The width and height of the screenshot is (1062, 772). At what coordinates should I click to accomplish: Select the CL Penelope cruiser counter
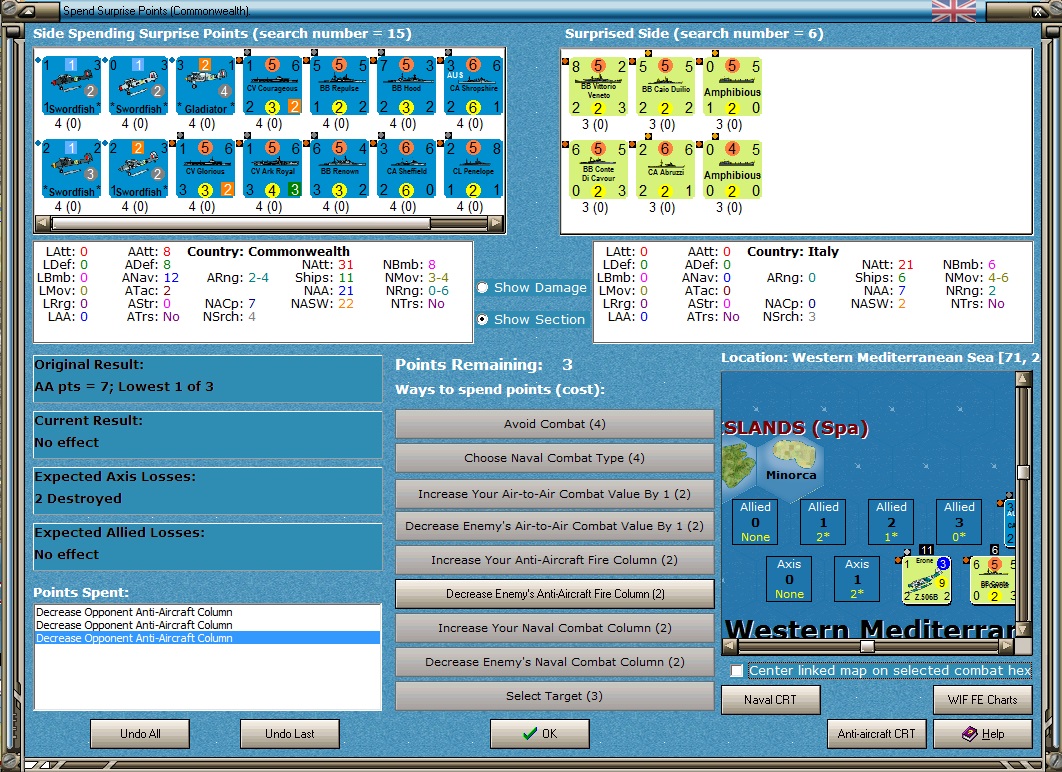(x=474, y=169)
